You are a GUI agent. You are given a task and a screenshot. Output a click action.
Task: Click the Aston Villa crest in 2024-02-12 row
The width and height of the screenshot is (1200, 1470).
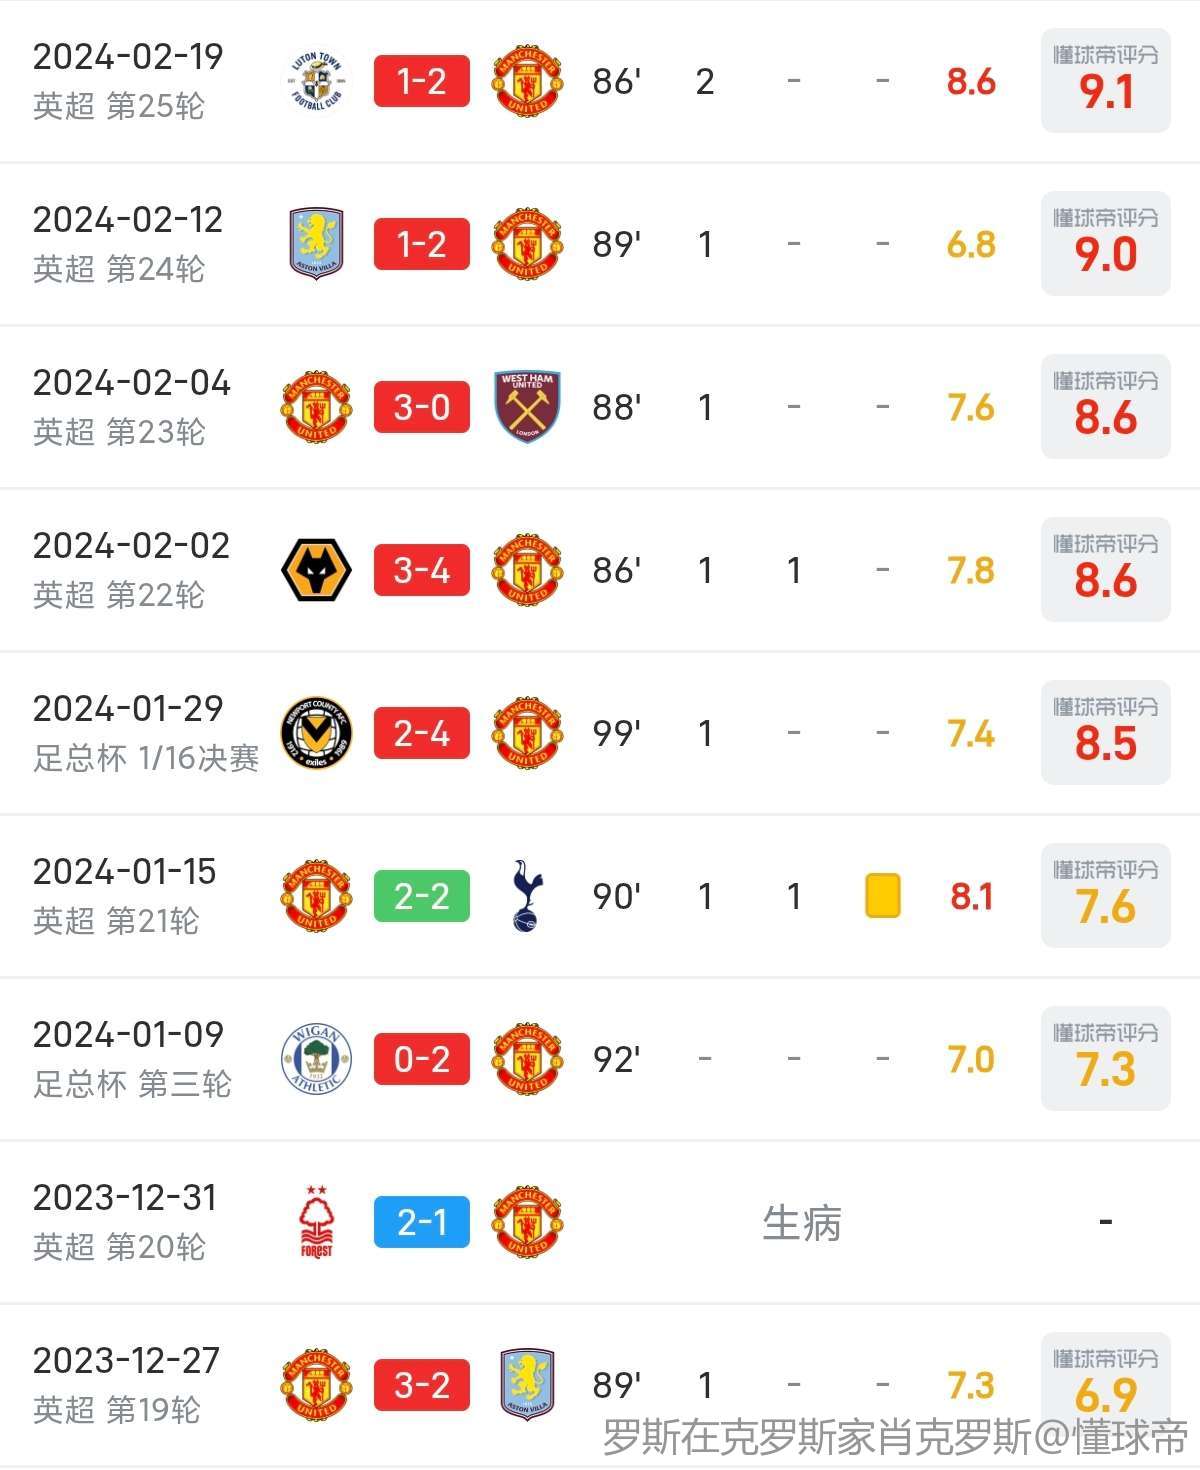click(316, 243)
